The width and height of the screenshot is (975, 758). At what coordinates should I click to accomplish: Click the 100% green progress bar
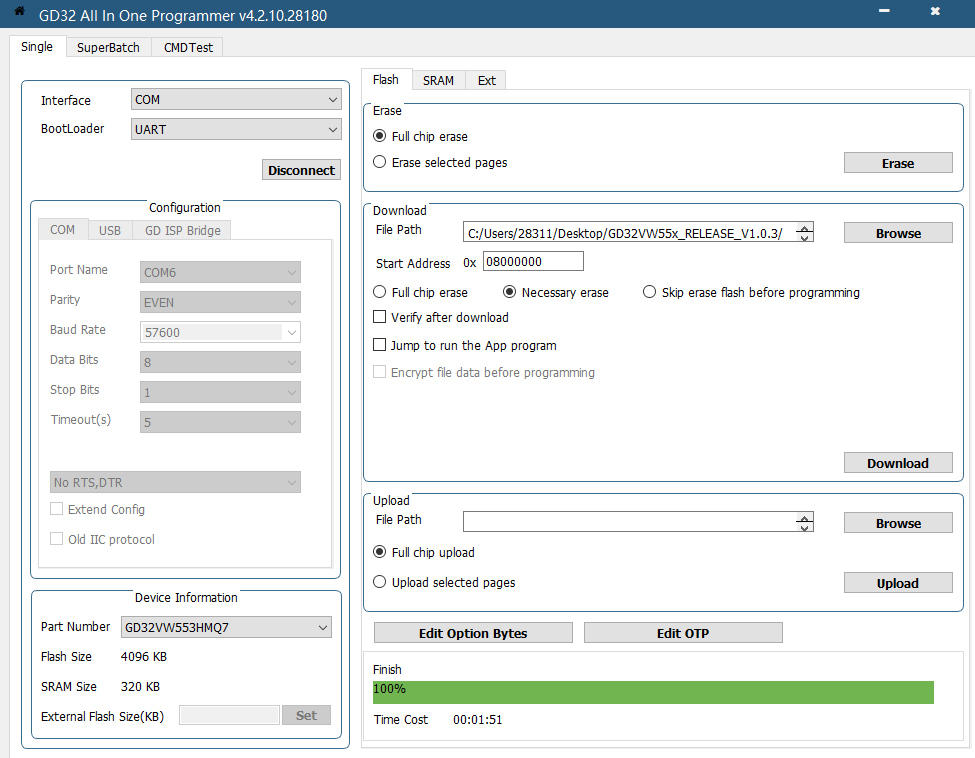pyautogui.click(x=653, y=692)
